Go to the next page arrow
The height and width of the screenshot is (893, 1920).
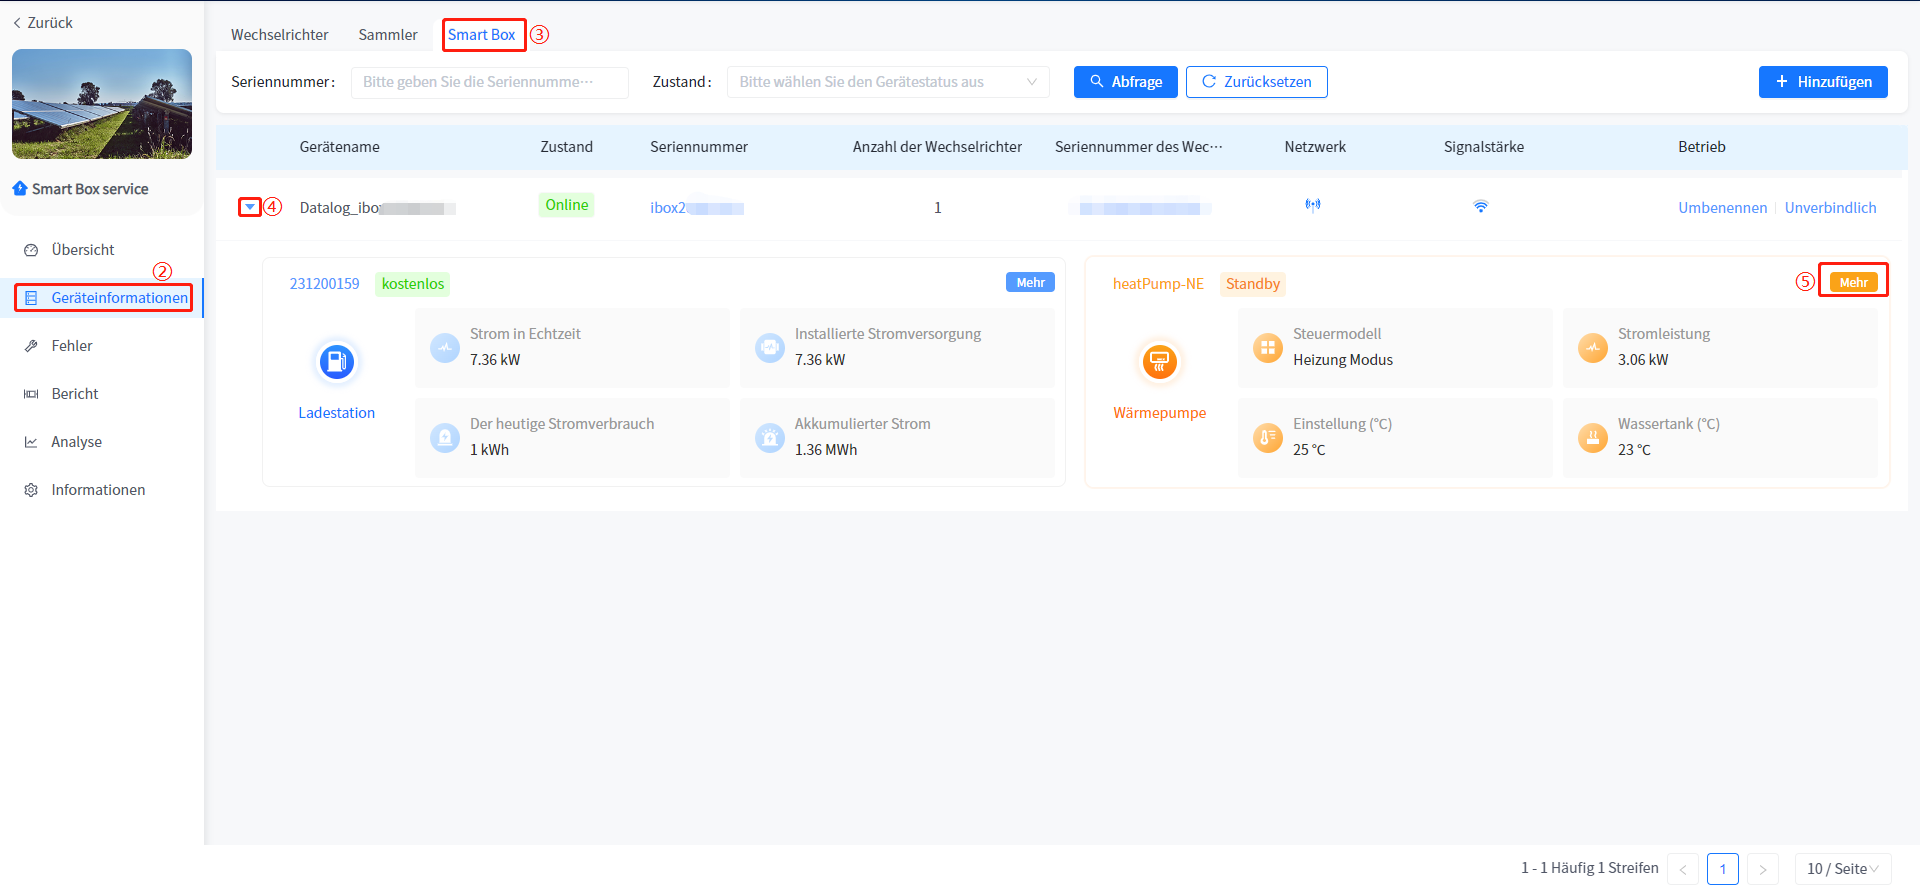(1763, 869)
